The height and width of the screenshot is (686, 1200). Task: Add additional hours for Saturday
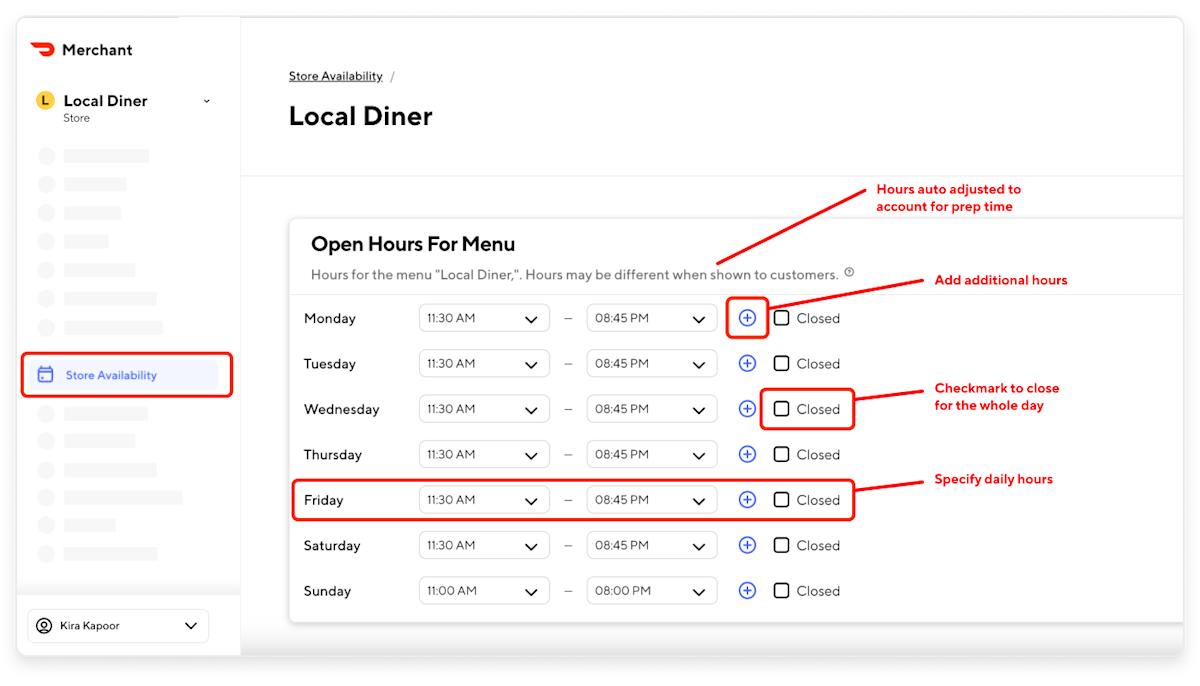(747, 545)
